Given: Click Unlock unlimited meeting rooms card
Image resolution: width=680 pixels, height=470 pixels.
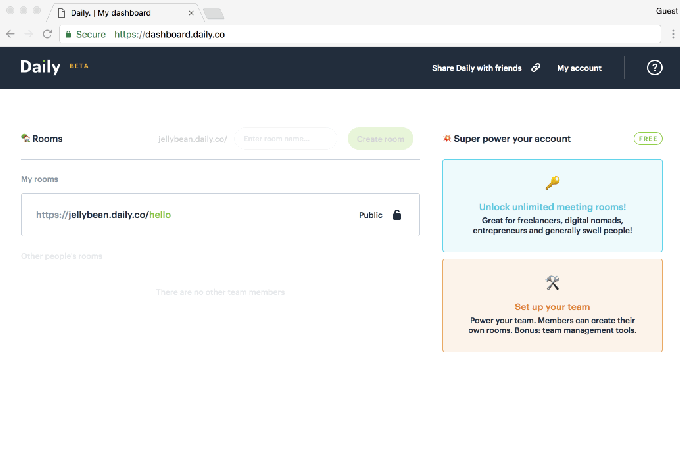Looking at the screenshot, I should pos(552,206).
